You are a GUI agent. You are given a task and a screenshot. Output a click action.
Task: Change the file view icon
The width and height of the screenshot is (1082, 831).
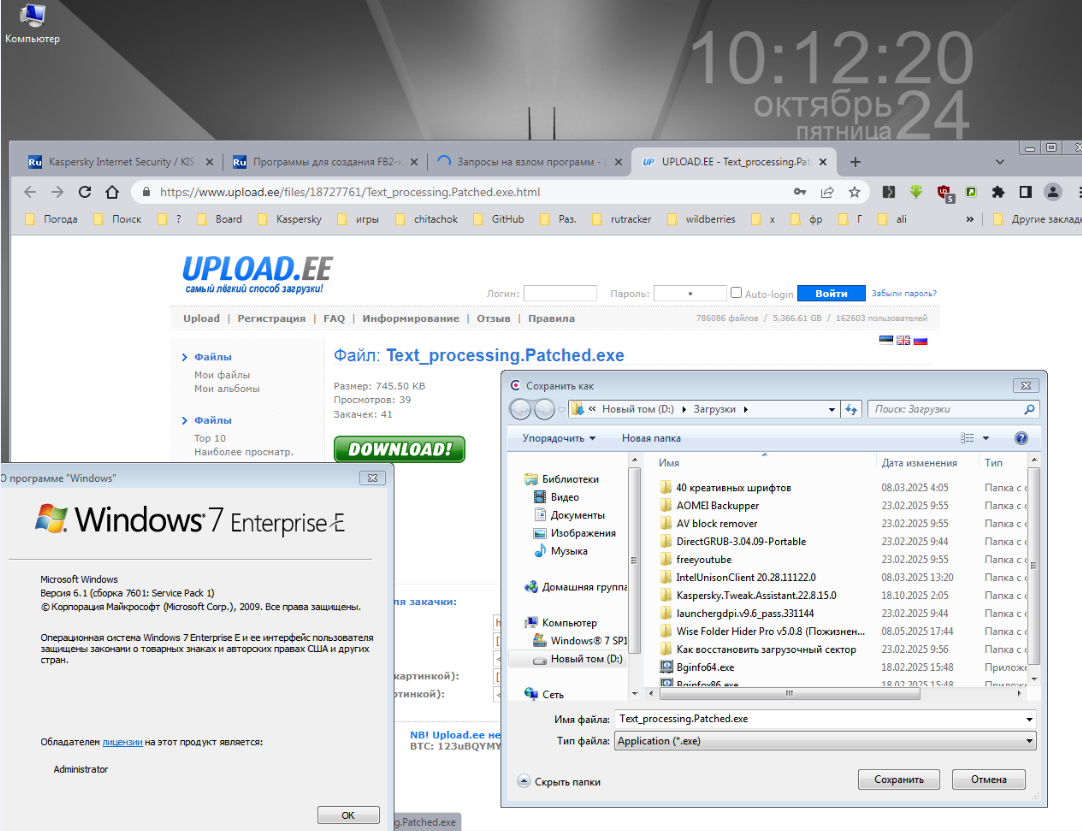pyautogui.click(x=967, y=438)
